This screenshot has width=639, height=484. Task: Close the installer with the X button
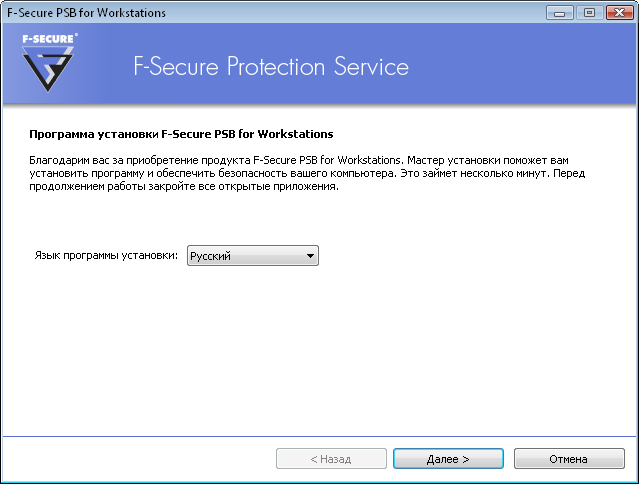coord(617,12)
